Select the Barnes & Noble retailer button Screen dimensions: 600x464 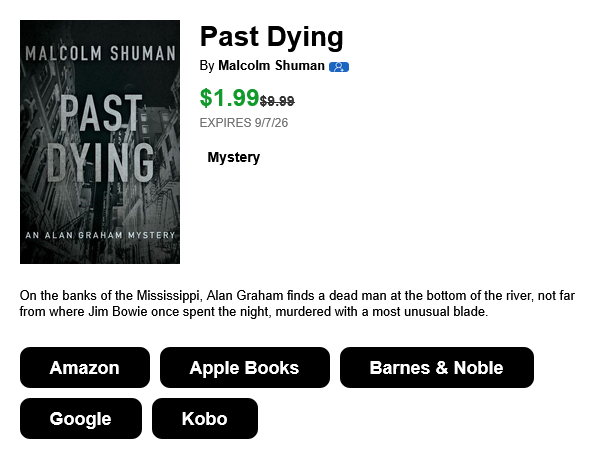click(437, 367)
